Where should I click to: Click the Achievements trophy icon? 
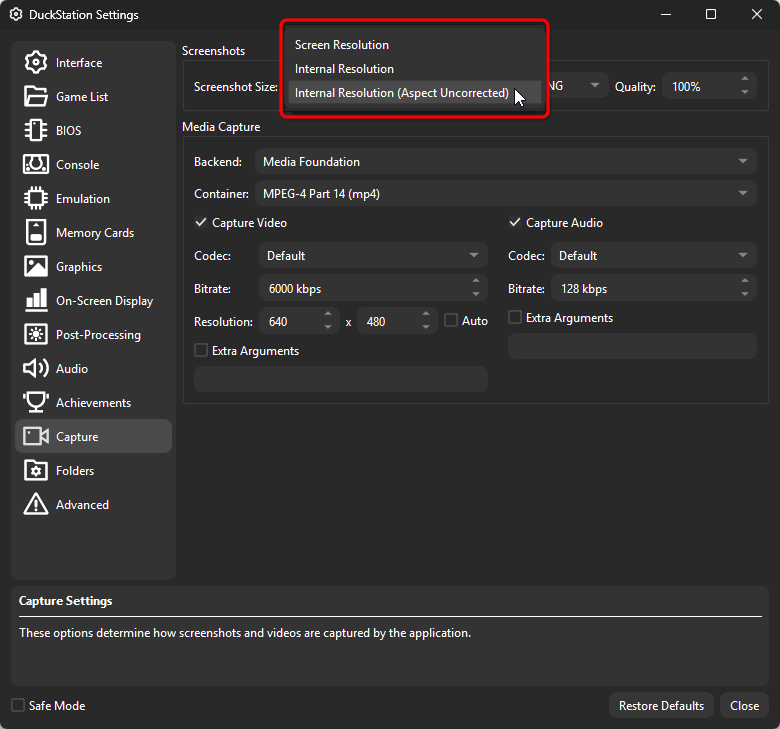(36, 403)
